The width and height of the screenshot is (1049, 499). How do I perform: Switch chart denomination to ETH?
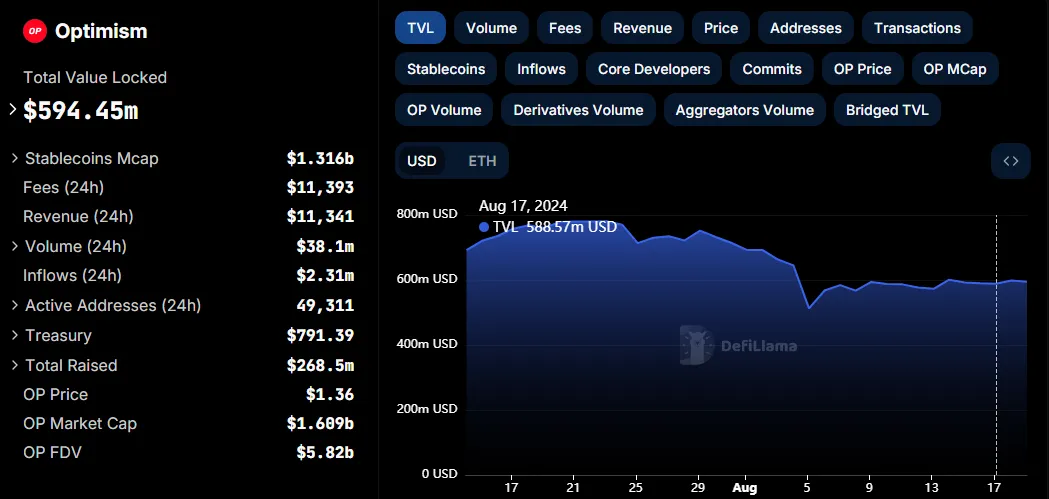[x=482, y=161]
